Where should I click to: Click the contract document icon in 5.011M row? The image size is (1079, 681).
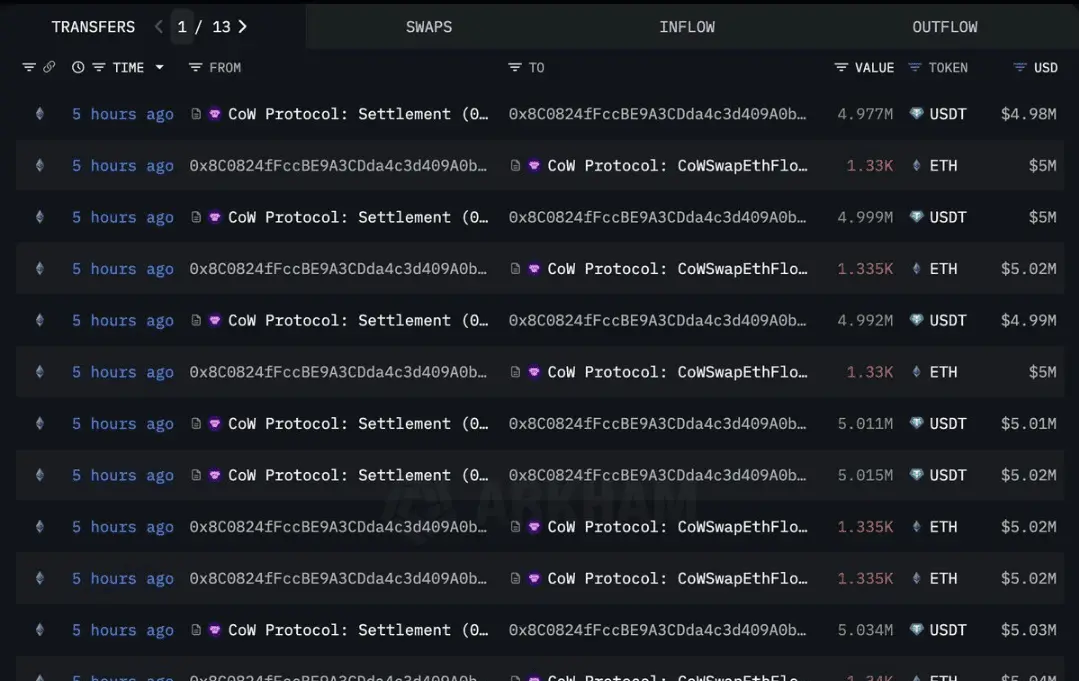196,423
